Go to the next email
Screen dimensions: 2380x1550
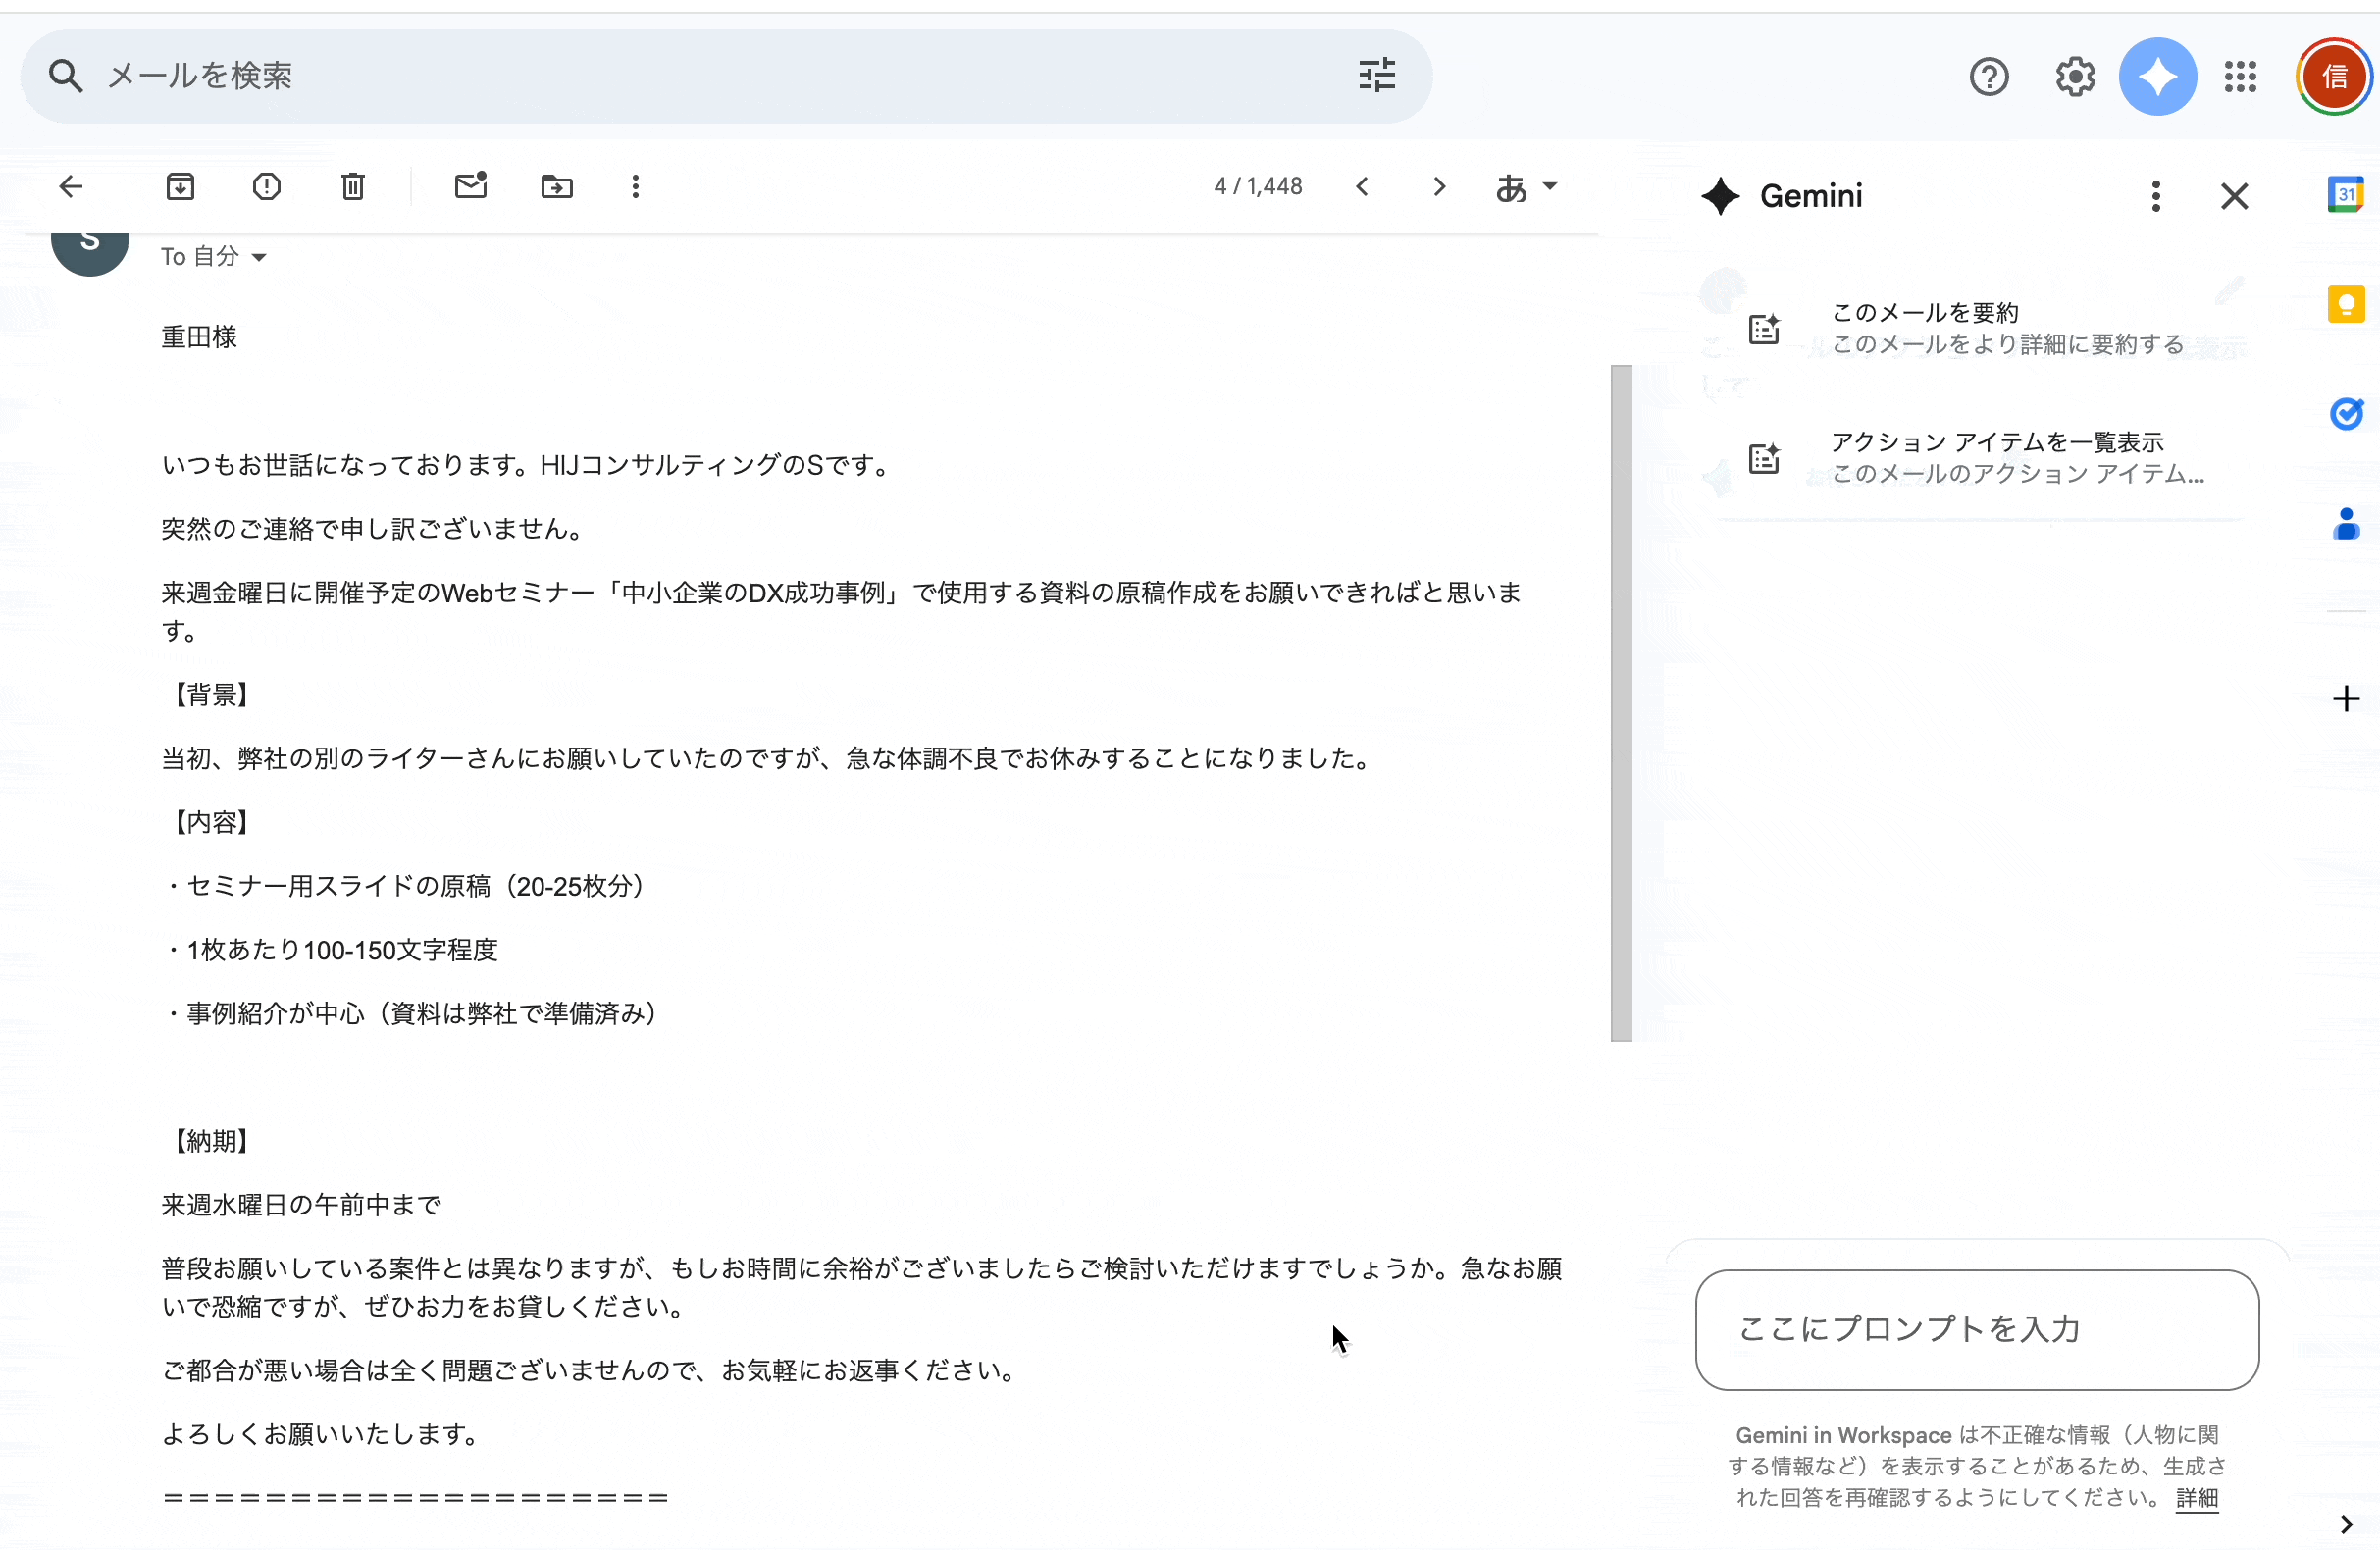[1437, 187]
